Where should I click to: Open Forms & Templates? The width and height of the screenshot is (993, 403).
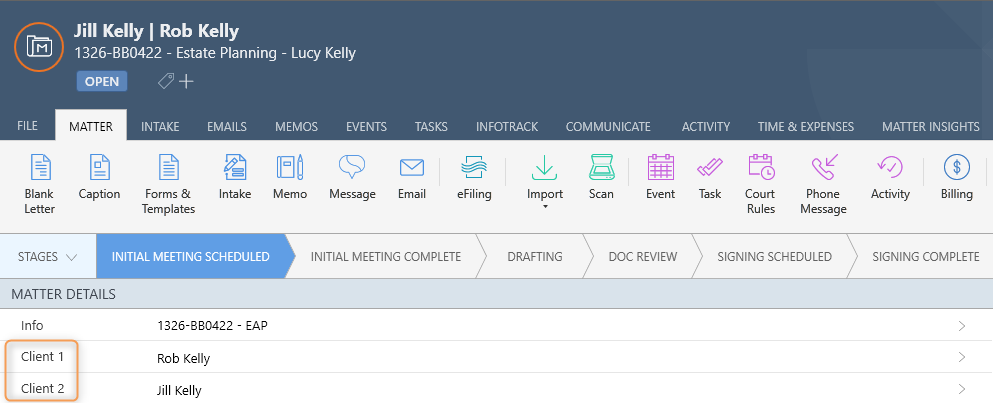pos(168,184)
